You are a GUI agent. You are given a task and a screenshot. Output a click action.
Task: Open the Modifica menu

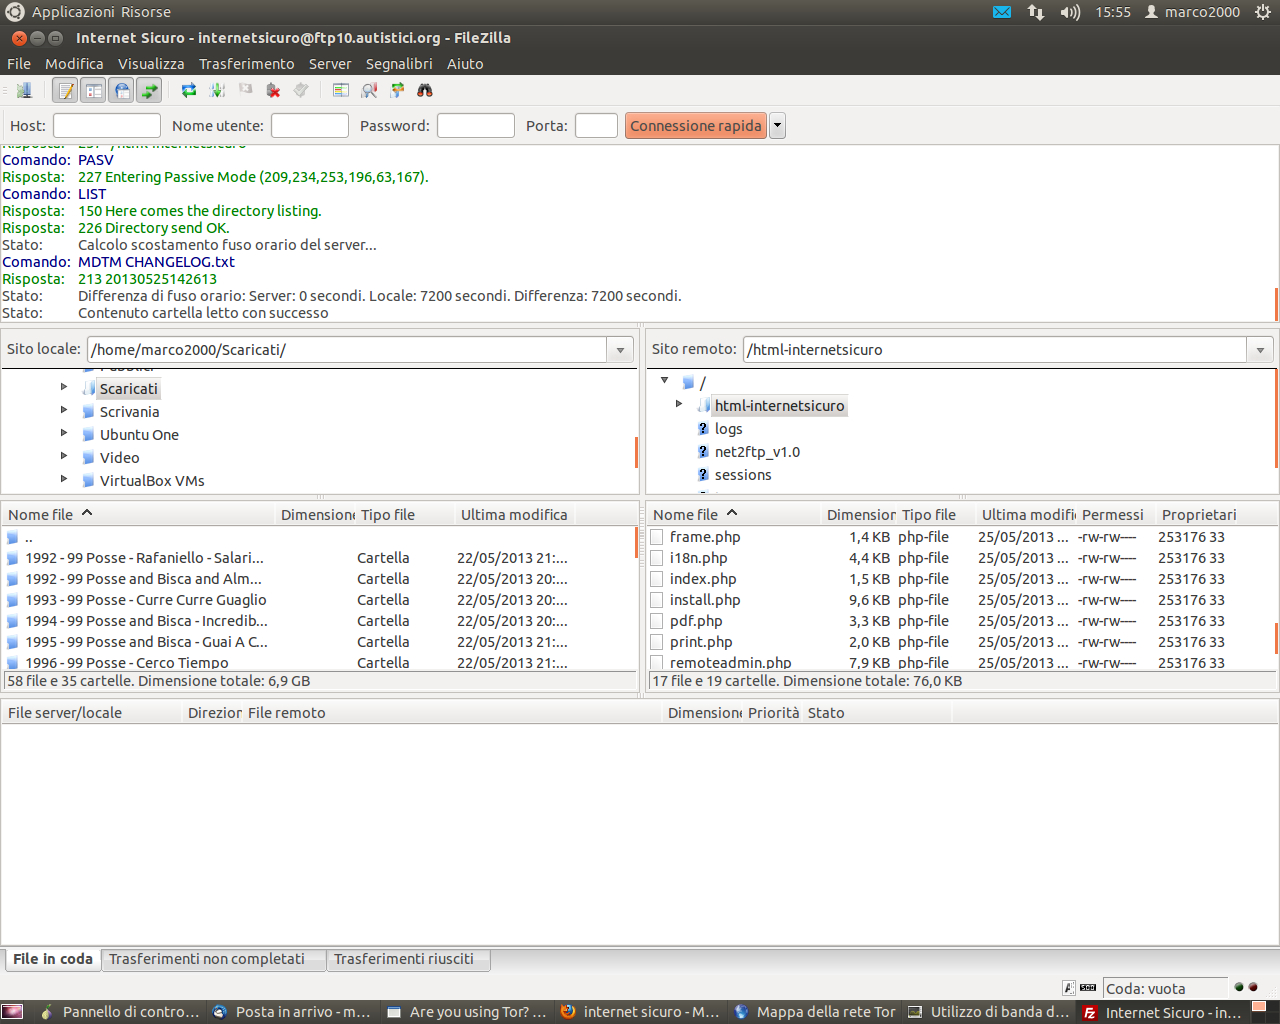coord(74,64)
